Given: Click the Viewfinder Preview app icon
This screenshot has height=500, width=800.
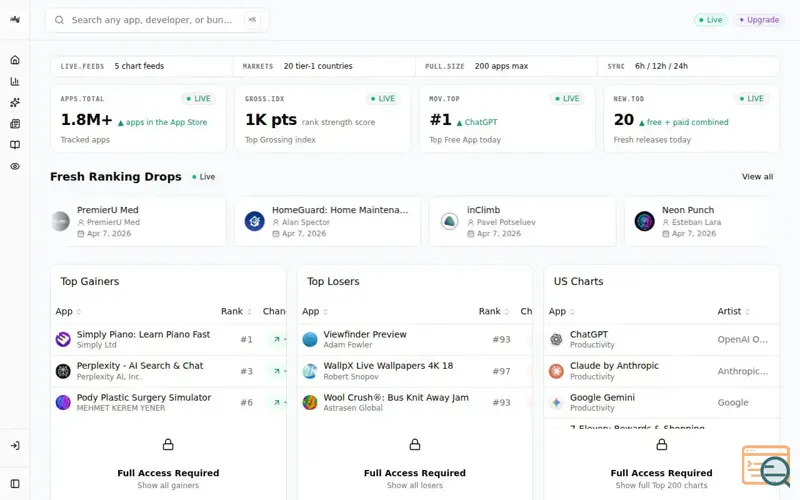Looking at the screenshot, I should (x=310, y=339).
